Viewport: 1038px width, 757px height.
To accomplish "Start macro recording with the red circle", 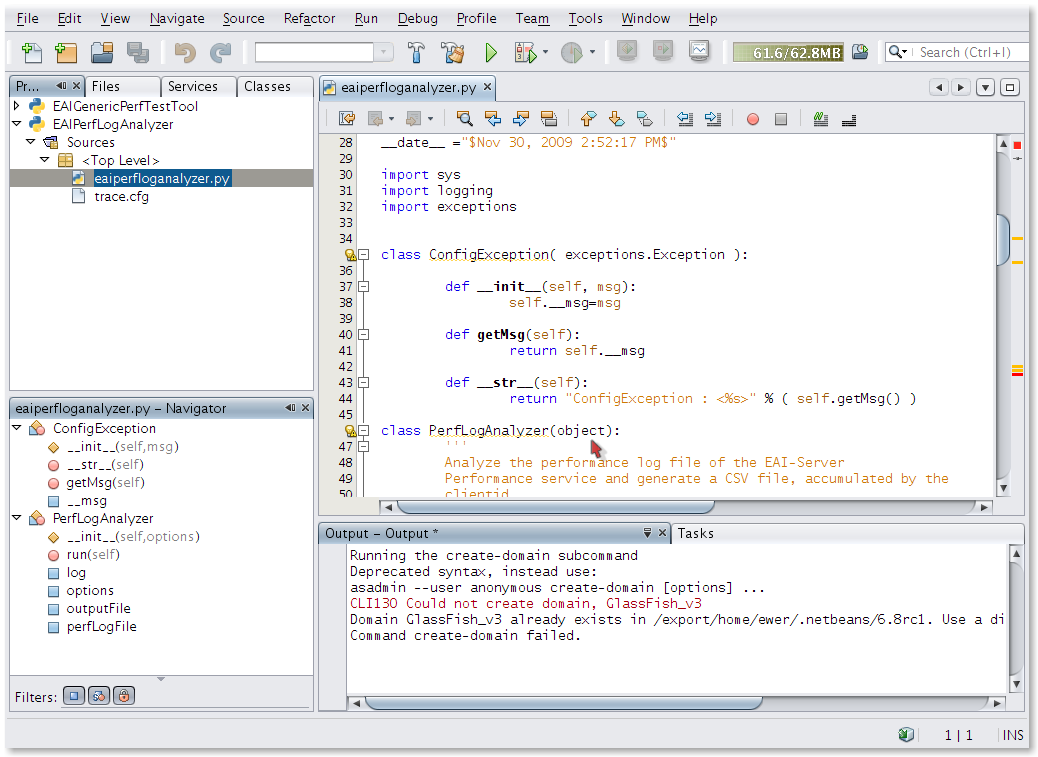I will [x=753, y=119].
